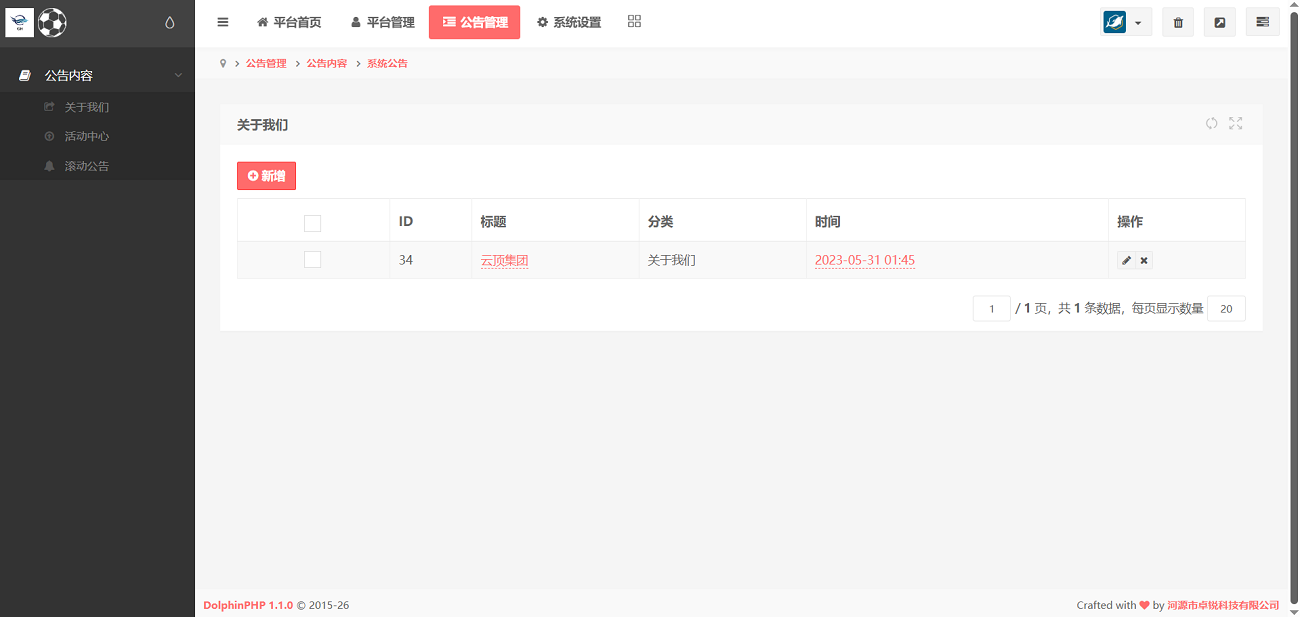Screen dimensions: 1300x617
Task: Expand 关于我们 panel to fullscreen
Action: [x=1235, y=123]
